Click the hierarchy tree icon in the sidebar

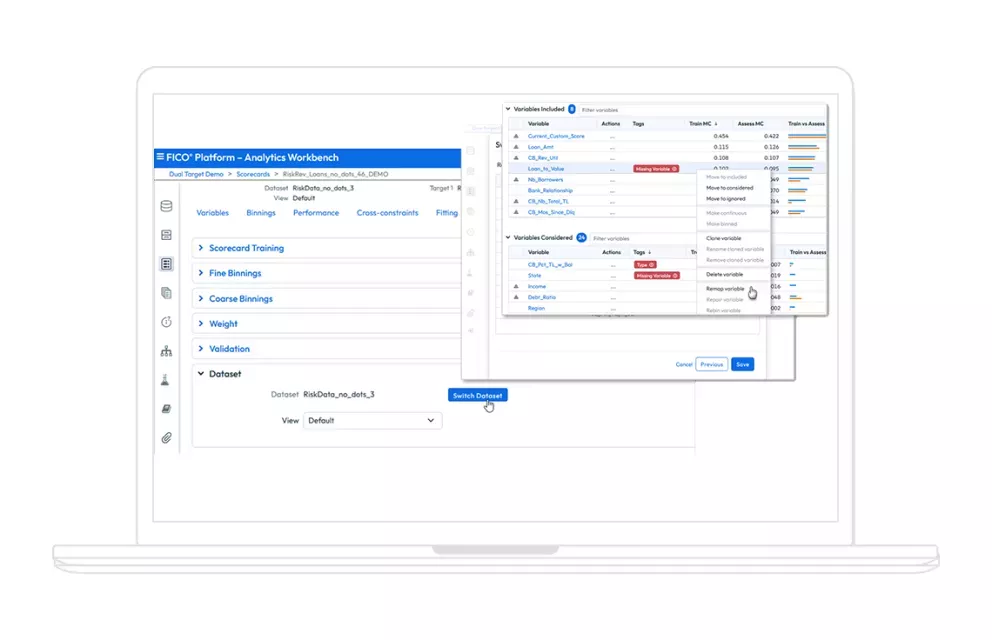[x=165, y=352]
